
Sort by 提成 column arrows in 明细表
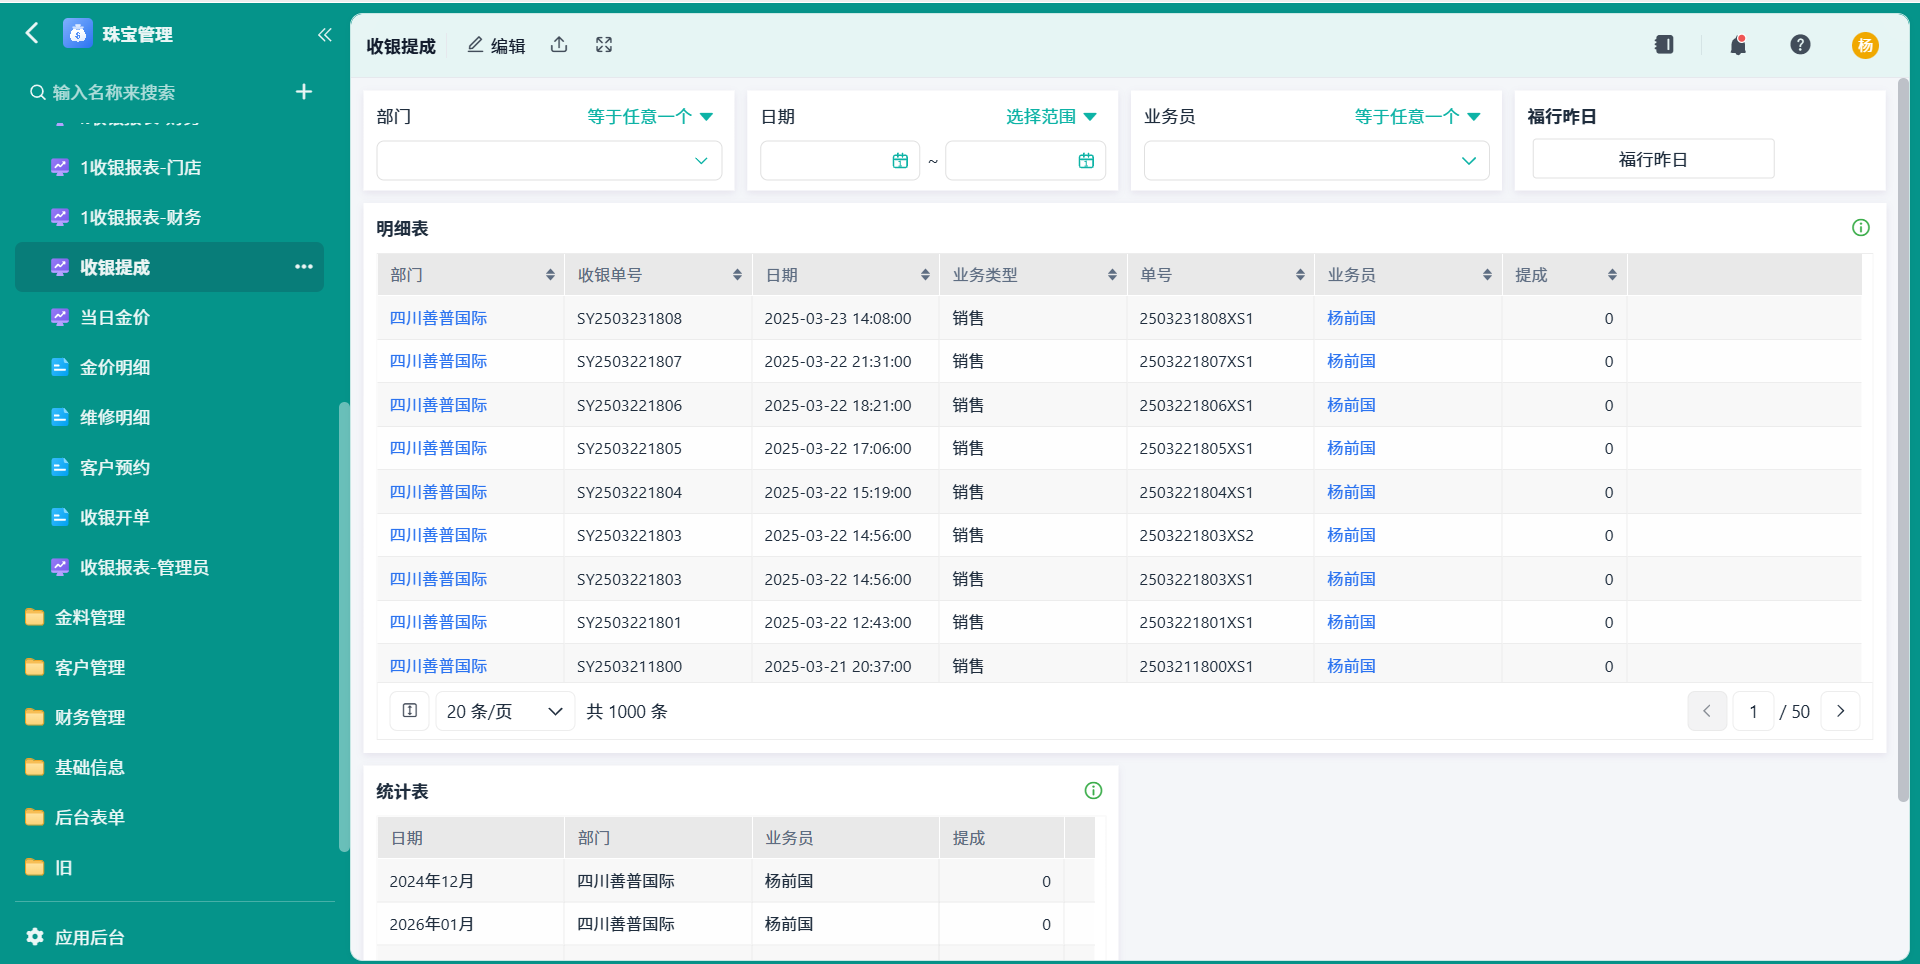click(x=1612, y=275)
